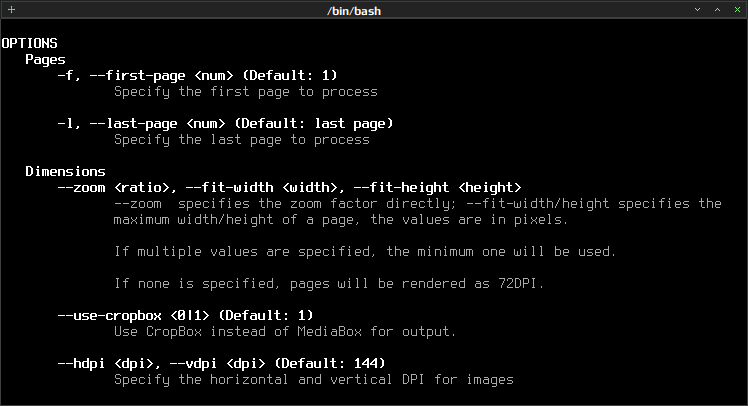Click the '--zoom <ratio>, --fit-width' option line
Image resolution: width=748 pixels, height=406 pixels.
pyautogui.click(x=290, y=187)
